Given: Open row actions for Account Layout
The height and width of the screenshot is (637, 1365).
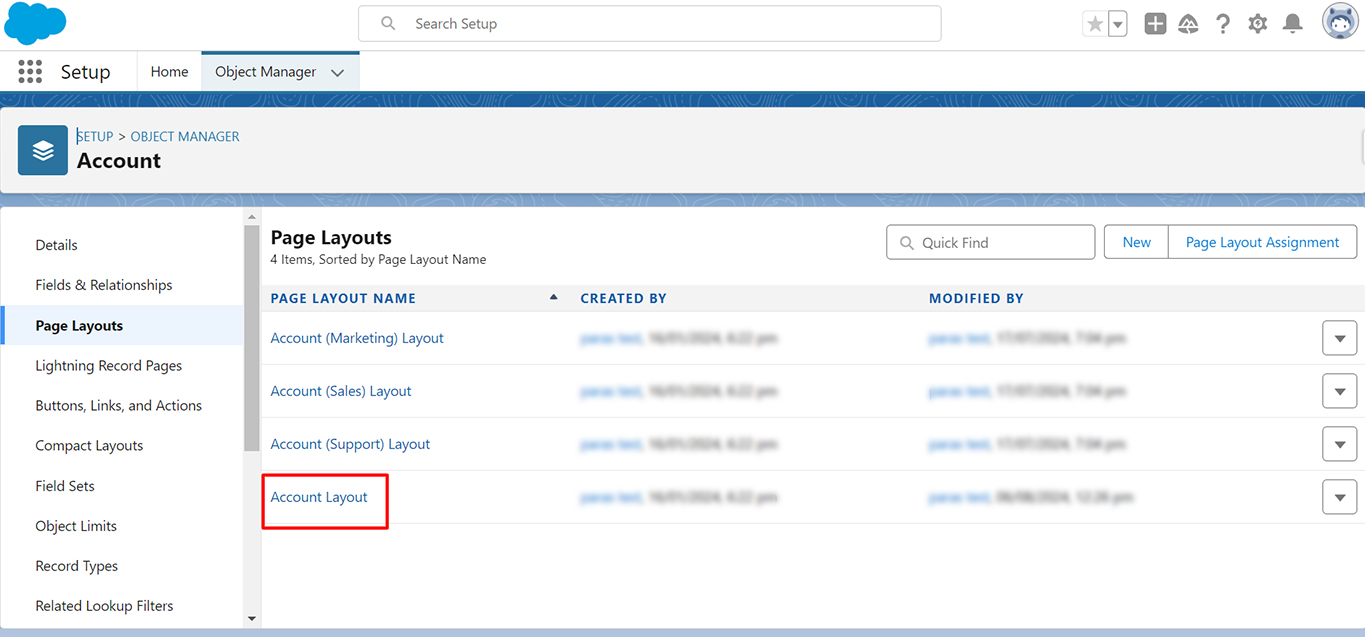Looking at the screenshot, I should click(x=1339, y=497).
